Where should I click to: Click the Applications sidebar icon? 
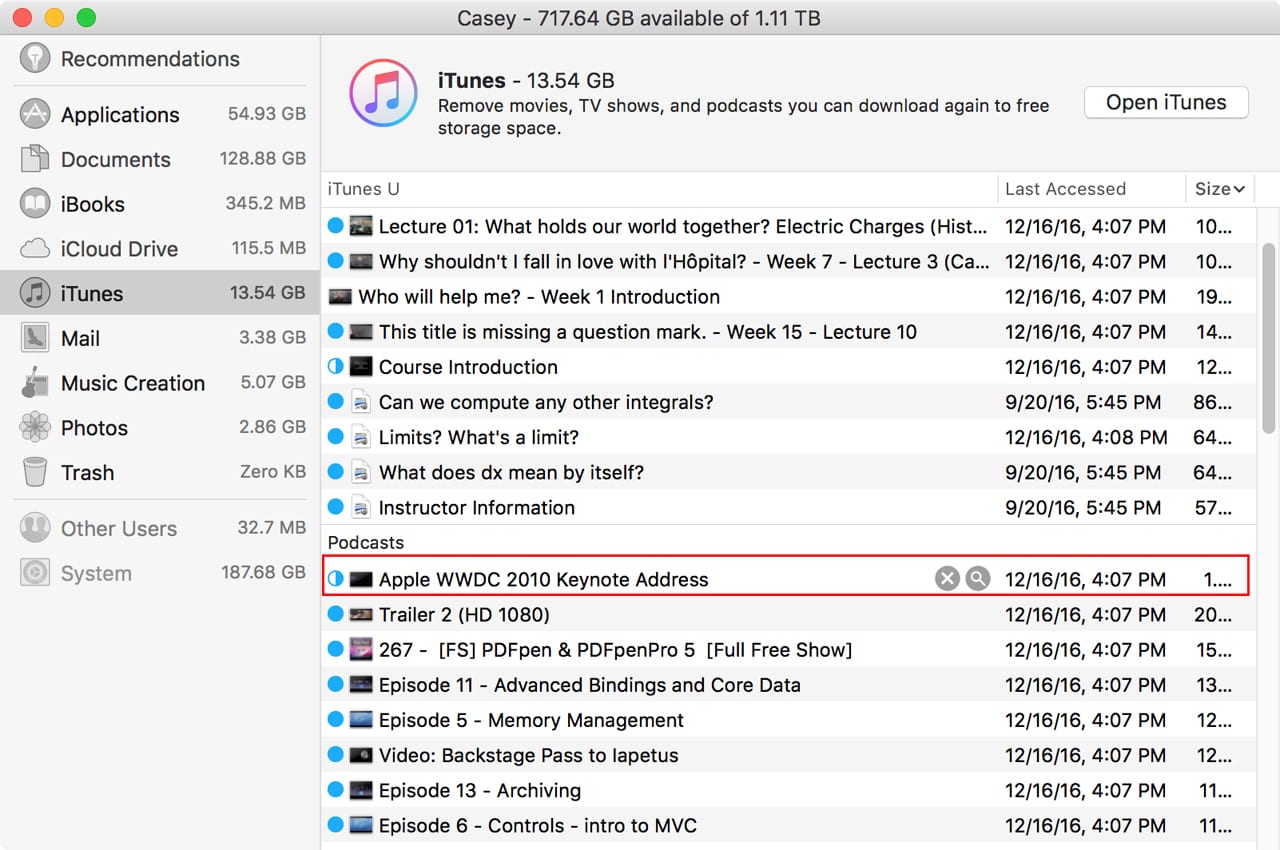click(x=35, y=114)
